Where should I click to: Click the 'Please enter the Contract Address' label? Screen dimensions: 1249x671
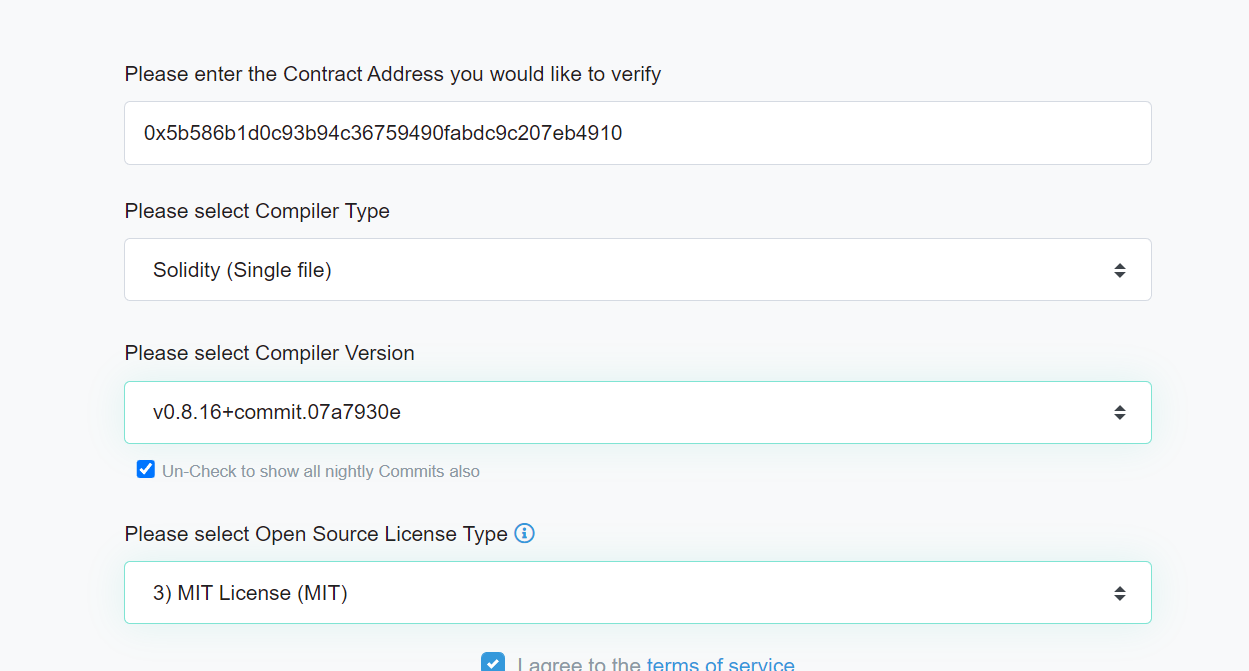[393, 74]
